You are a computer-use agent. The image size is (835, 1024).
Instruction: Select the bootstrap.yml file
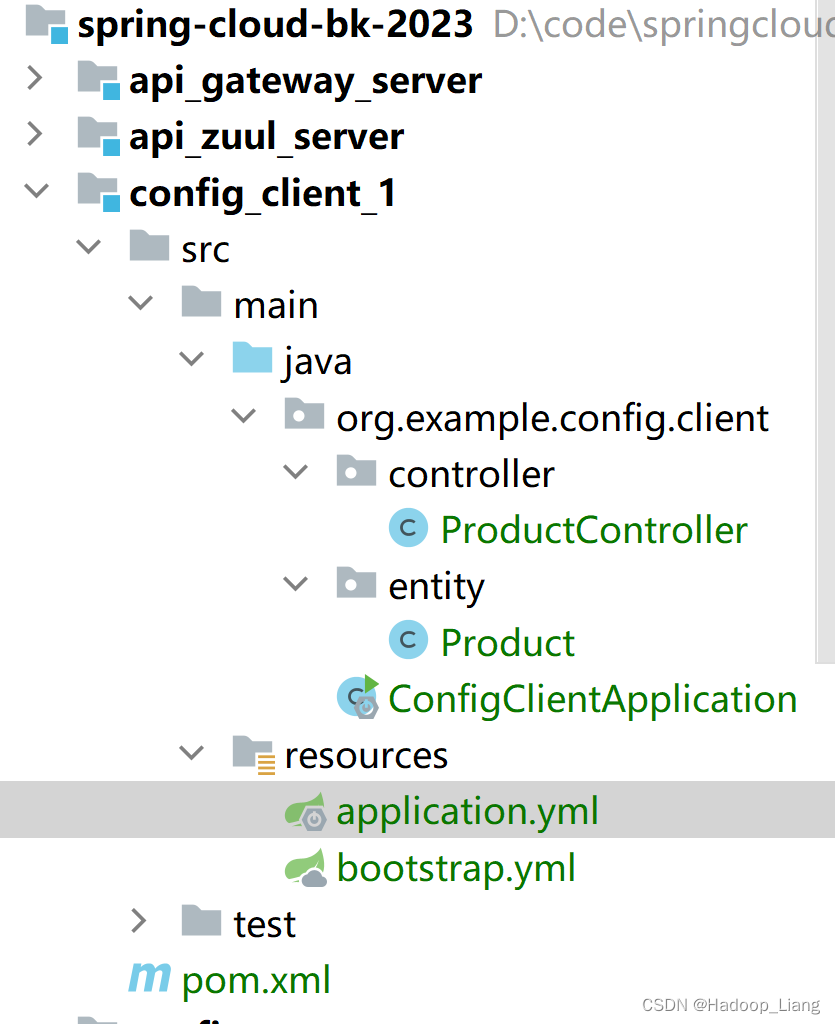[456, 868]
